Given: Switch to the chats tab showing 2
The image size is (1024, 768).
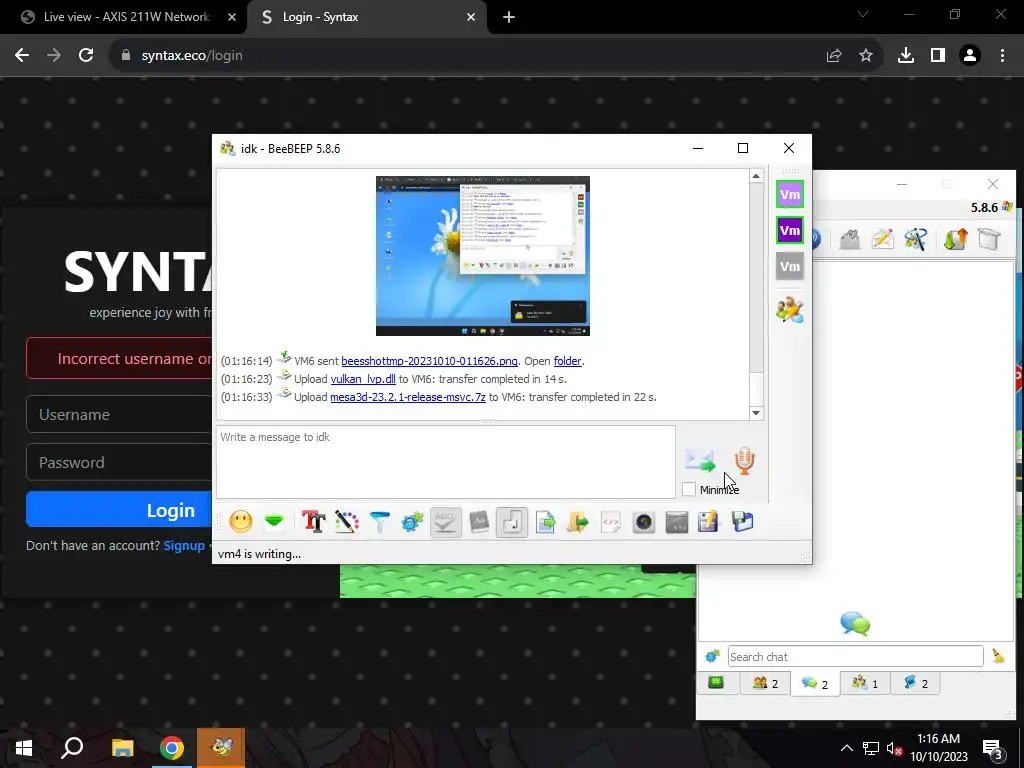Looking at the screenshot, I should pyautogui.click(x=815, y=683).
